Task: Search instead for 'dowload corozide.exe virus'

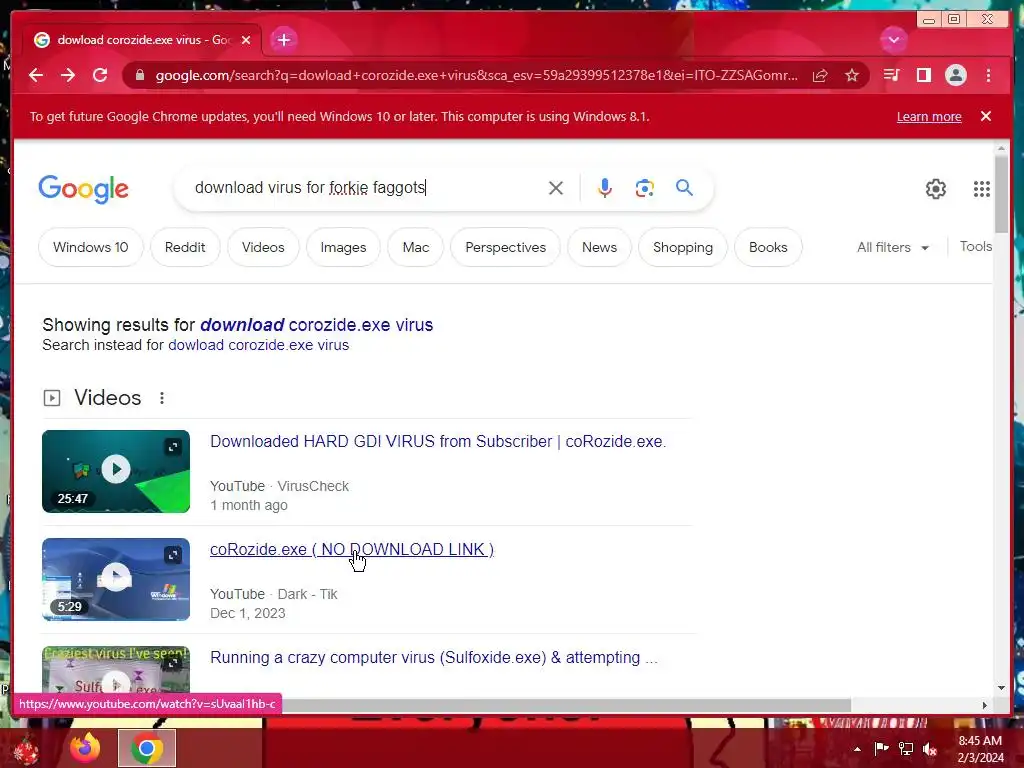Action: pyautogui.click(x=258, y=345)
